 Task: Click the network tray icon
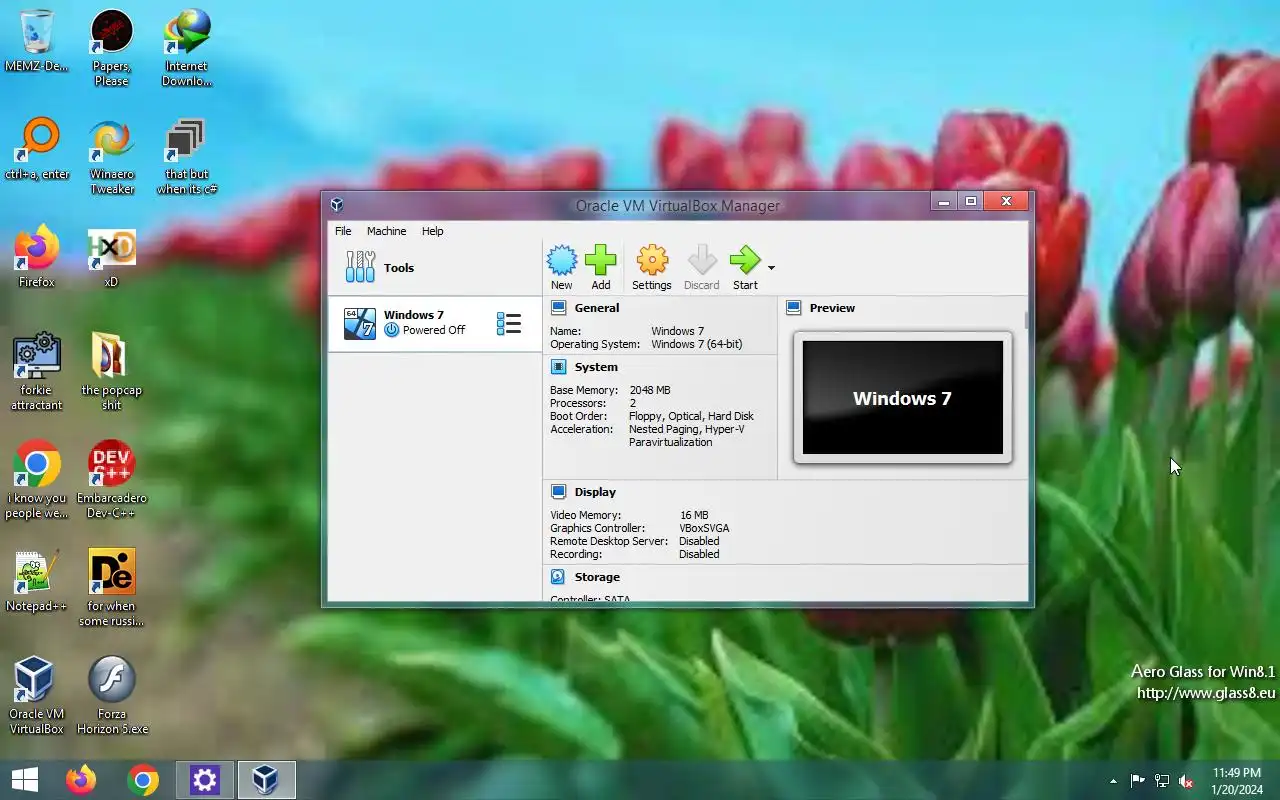click(x=1162, y=781)
